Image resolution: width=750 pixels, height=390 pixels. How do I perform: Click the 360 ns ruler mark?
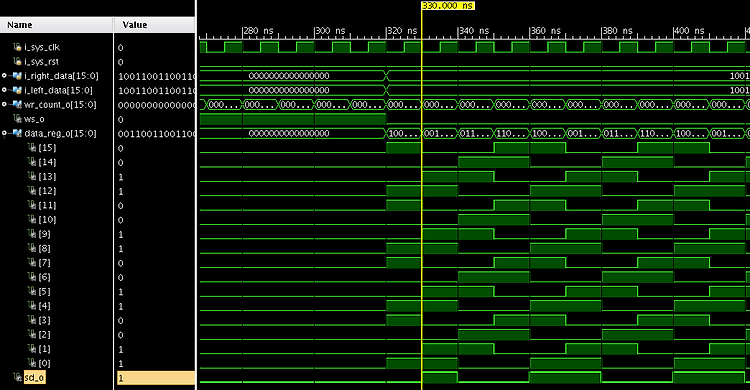click(x=545, y=31)
